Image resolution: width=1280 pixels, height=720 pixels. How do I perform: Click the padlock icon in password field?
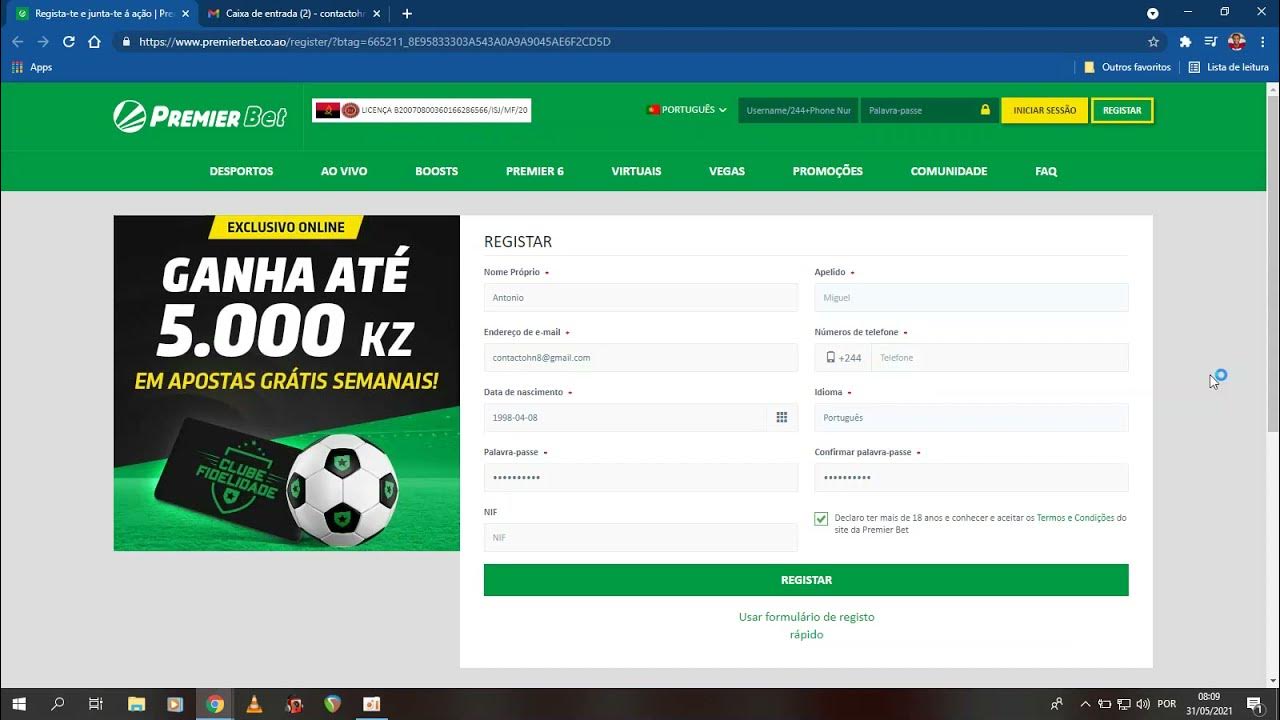coord(985,110)
